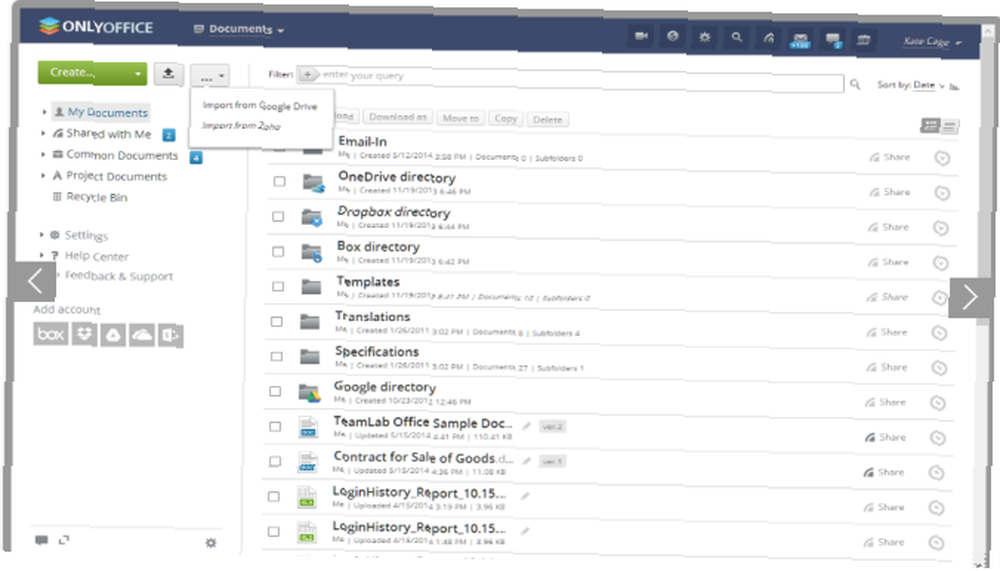Click the ONLYOFFICE logo
The image size is (1000, 571).
click(96, 27)
